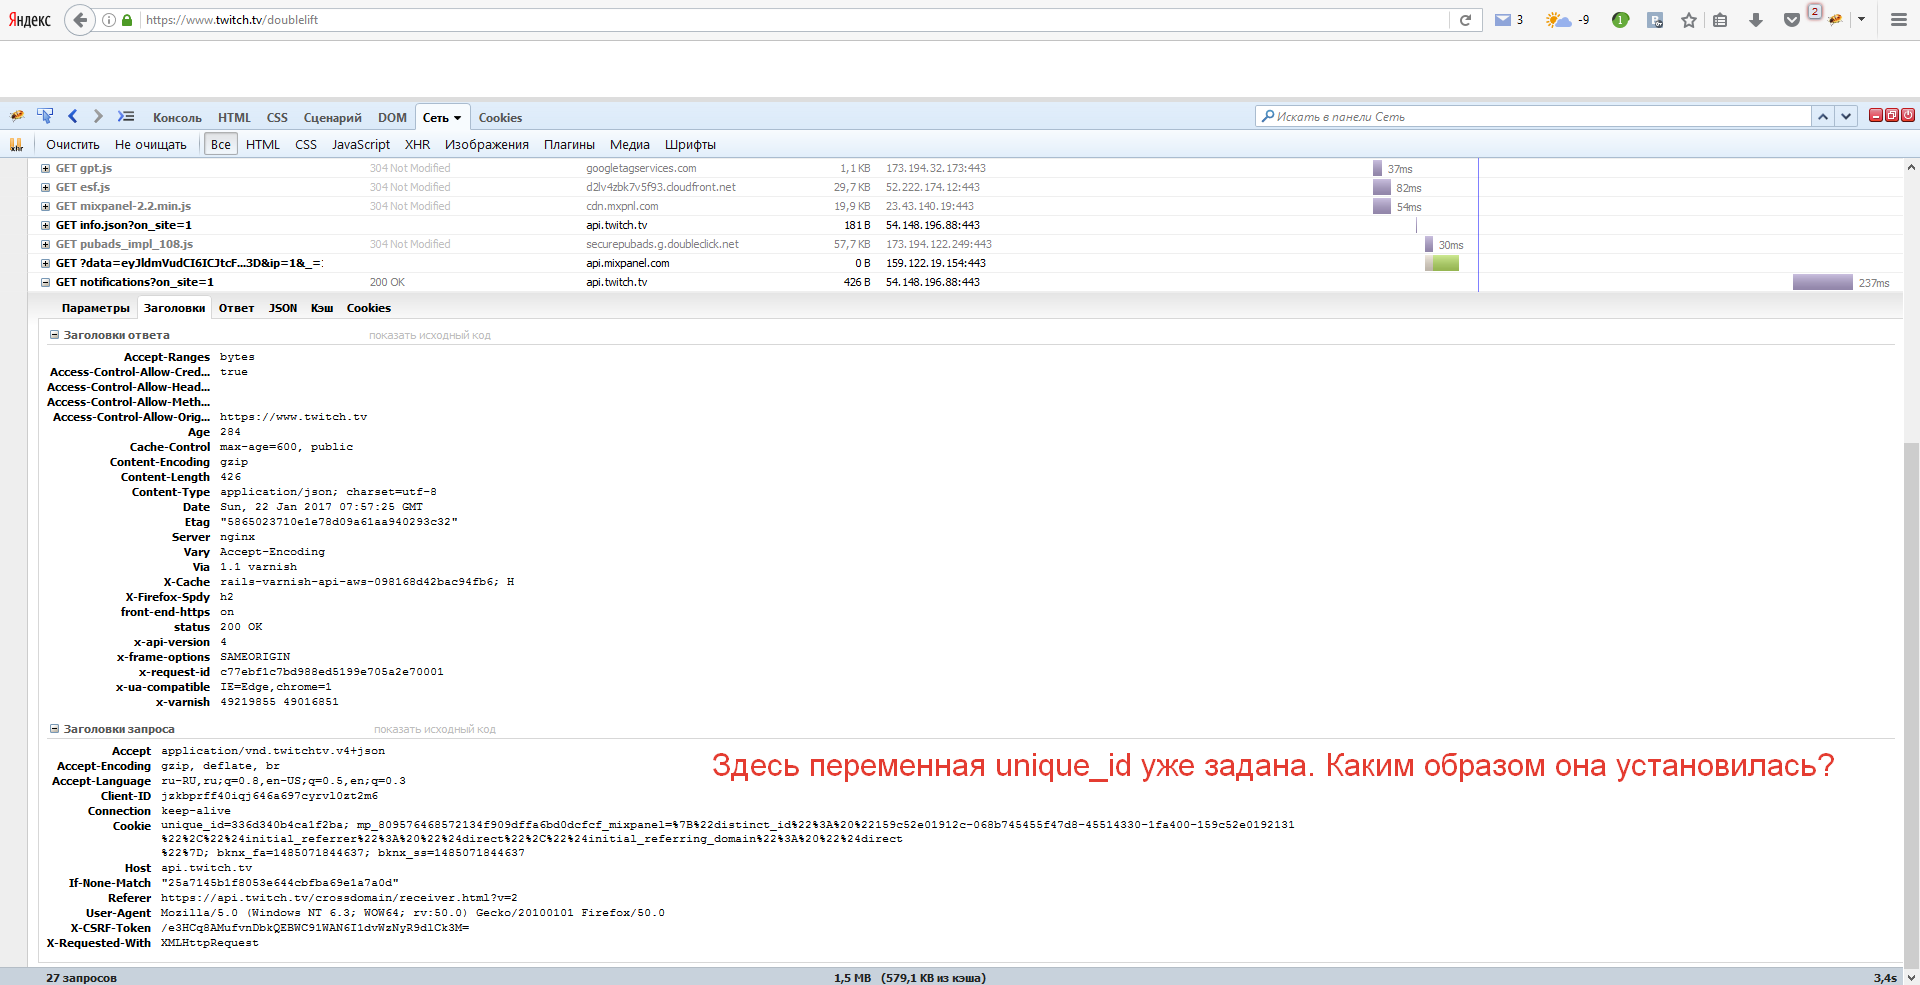Collapse the Заголовки запроса section
This screenshot has height=985, width=1920.
tap(54, 730)
